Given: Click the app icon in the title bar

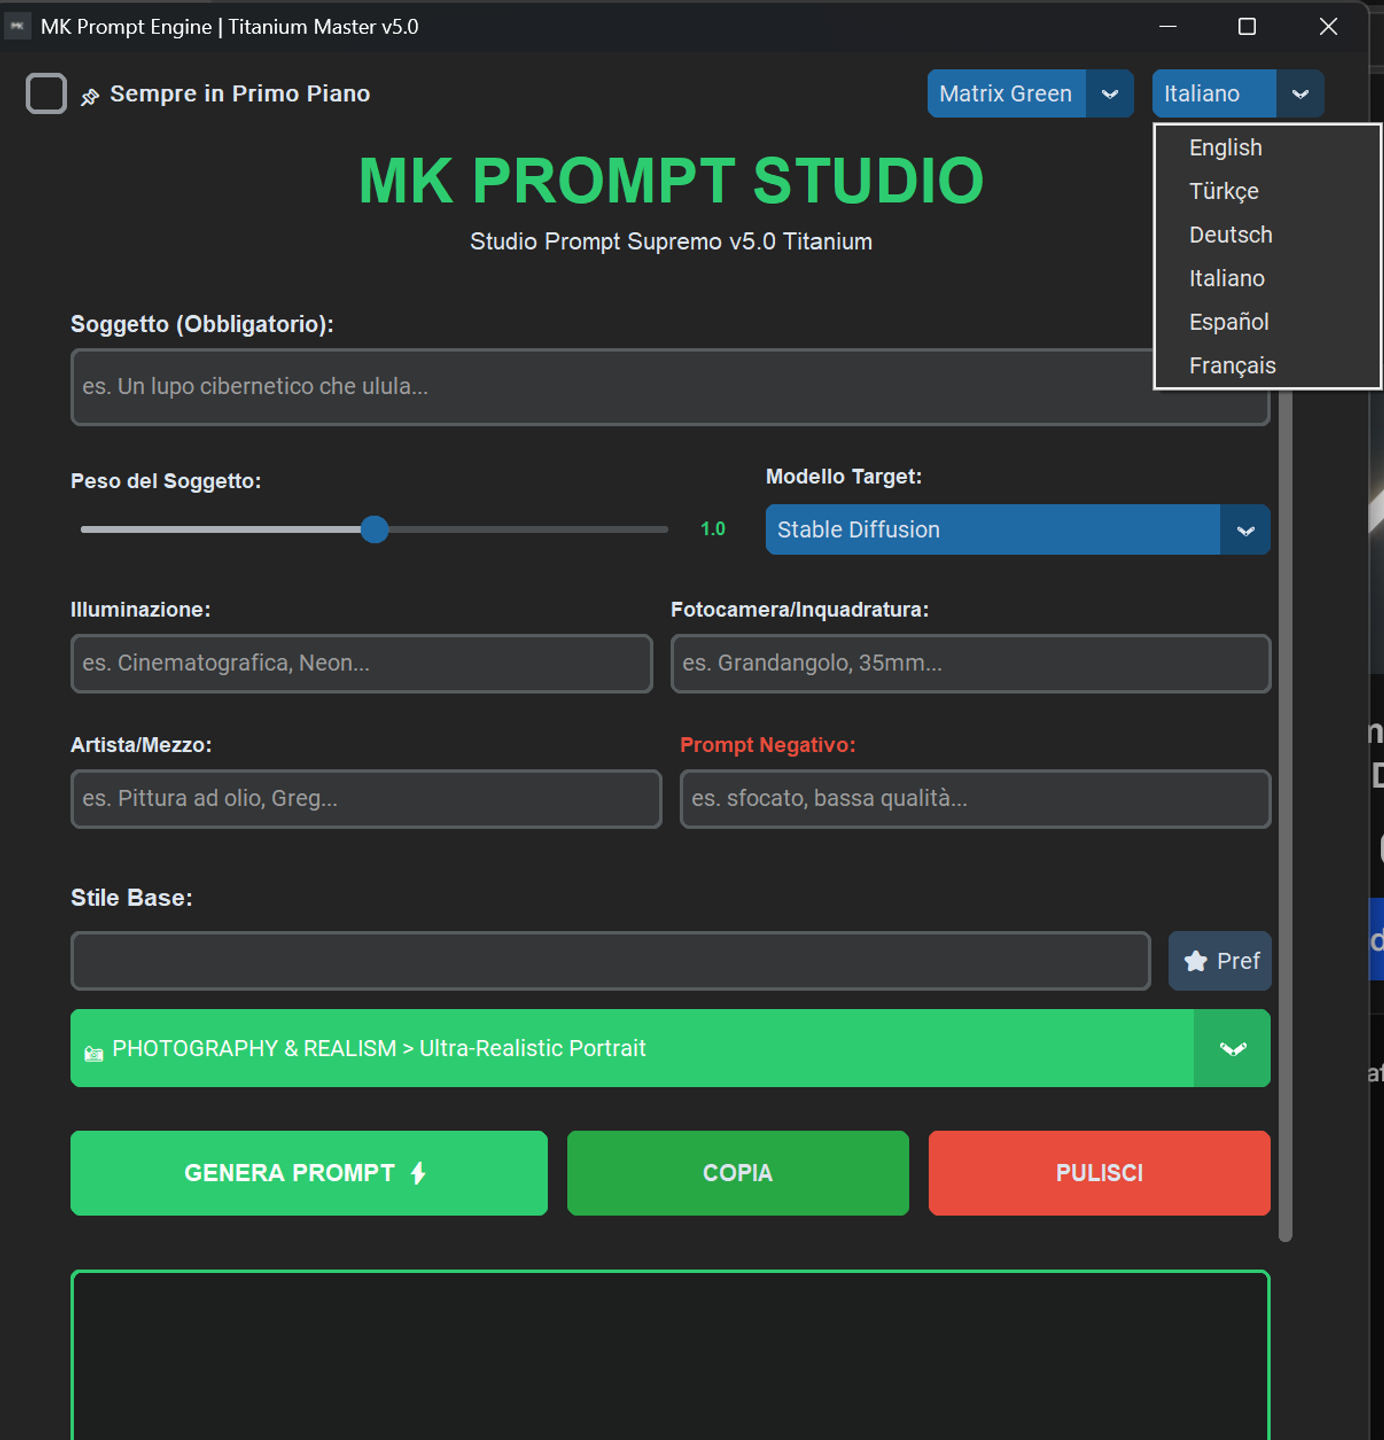Looking at the screenshot, I should pyautogui.click(x=17, y=26).
